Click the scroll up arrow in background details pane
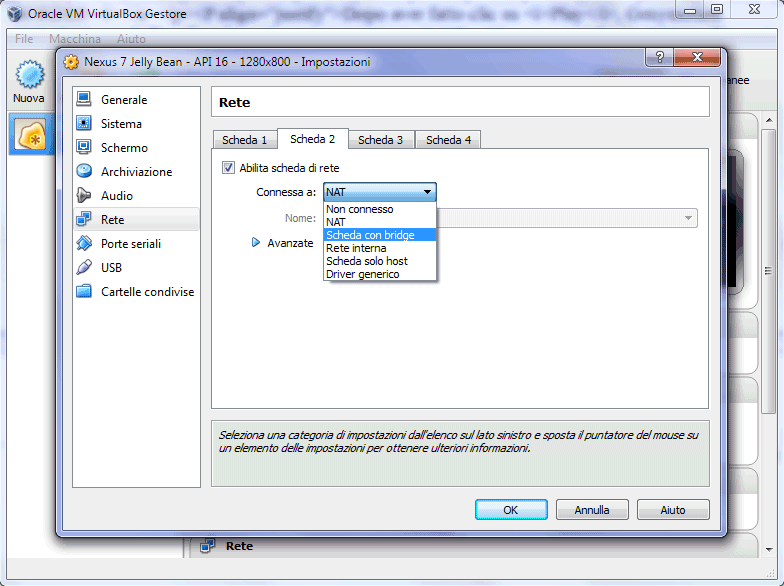 (x=769, y=120)
